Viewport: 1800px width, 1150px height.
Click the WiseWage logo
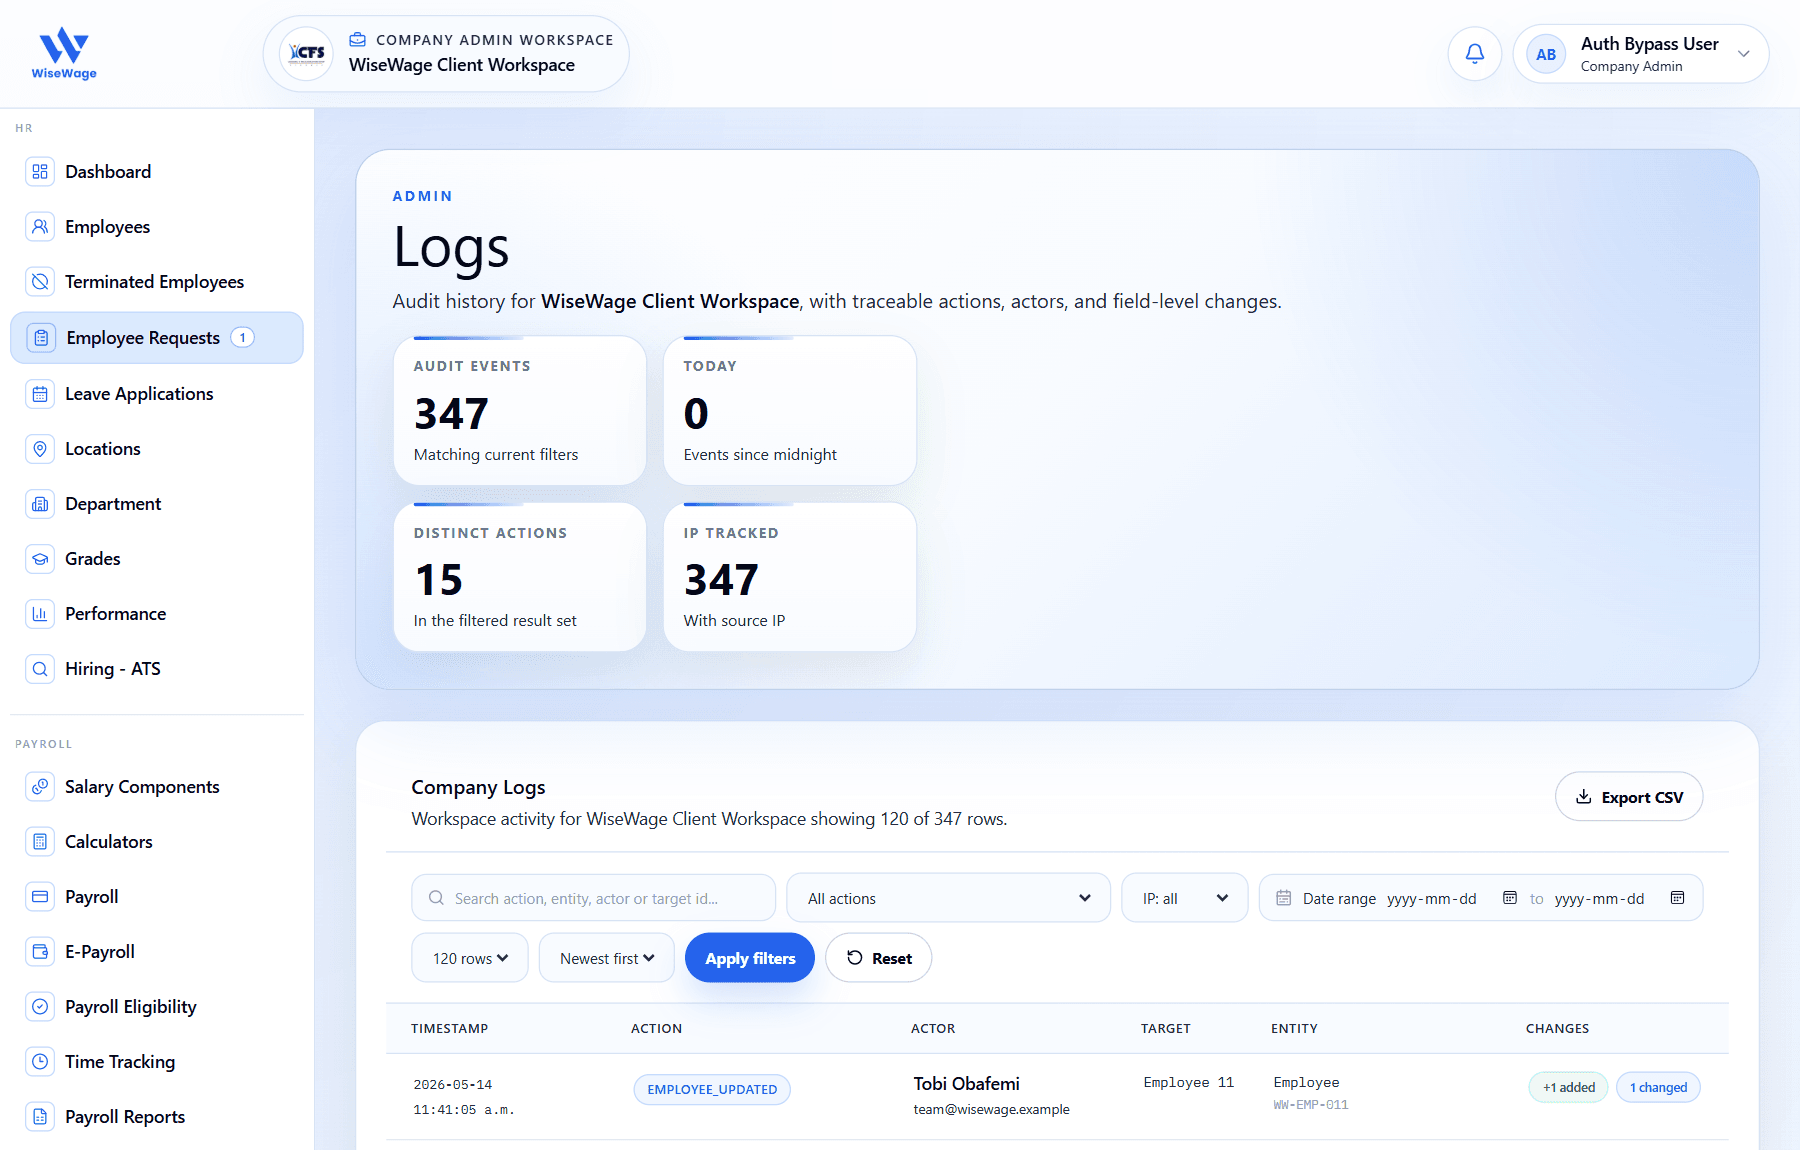64,53
